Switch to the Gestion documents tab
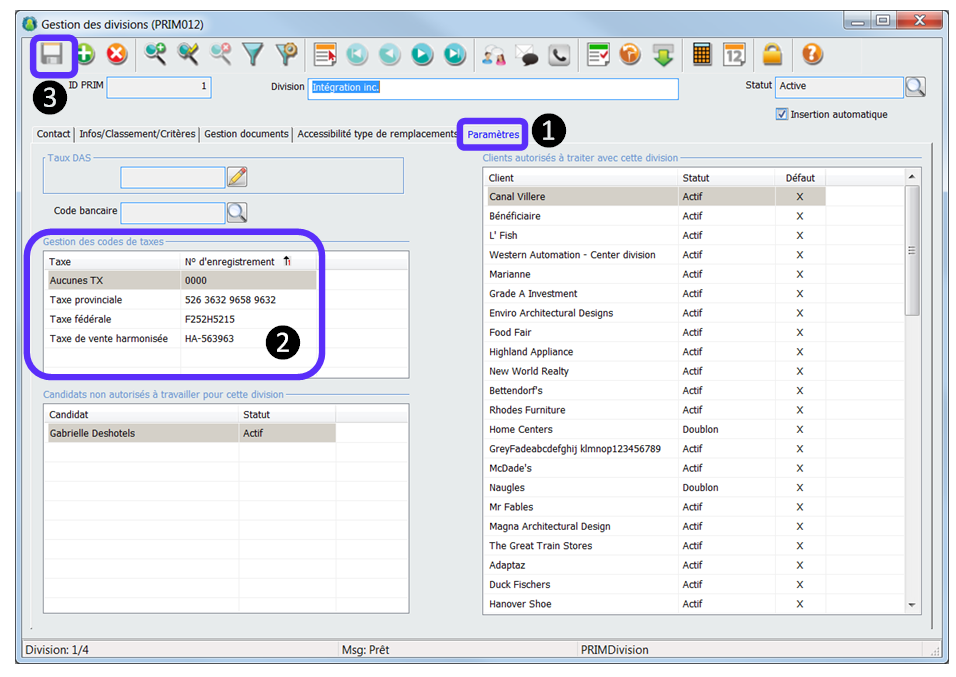 (x=246, y=134)
